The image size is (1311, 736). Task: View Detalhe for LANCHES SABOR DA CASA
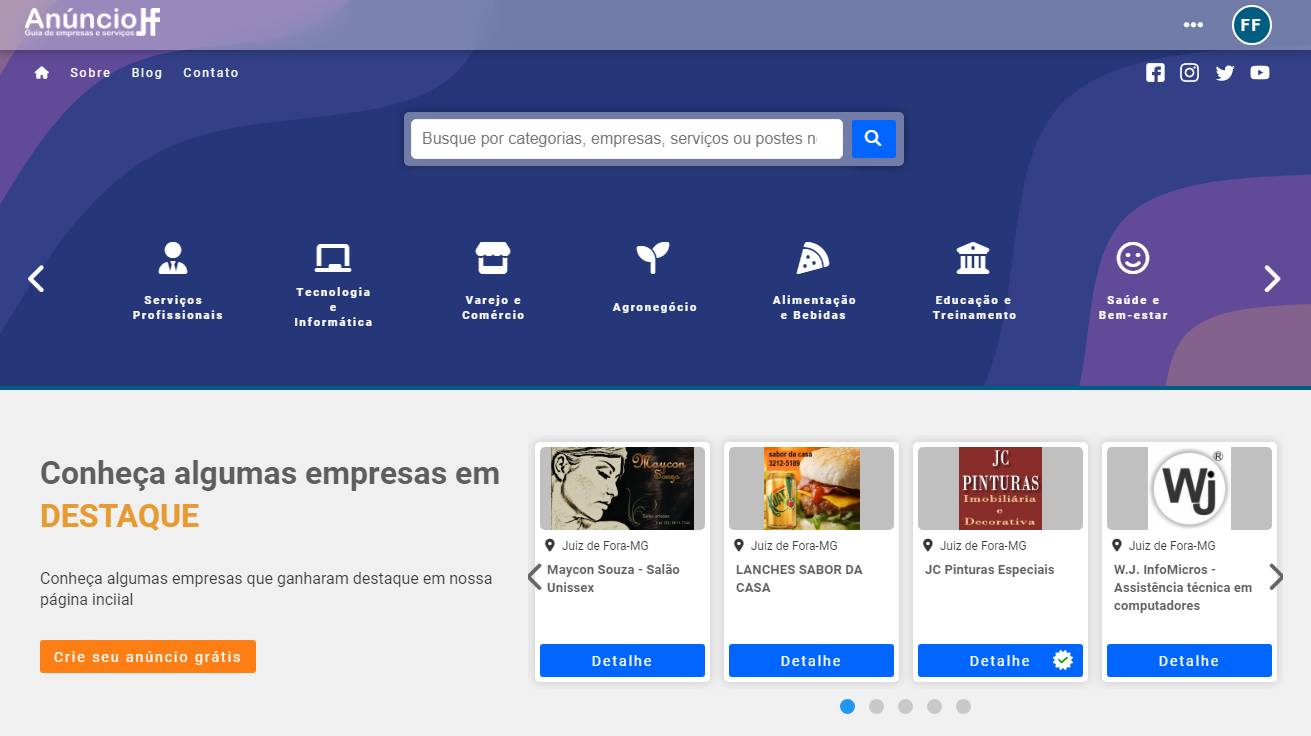tap(811, 661)
